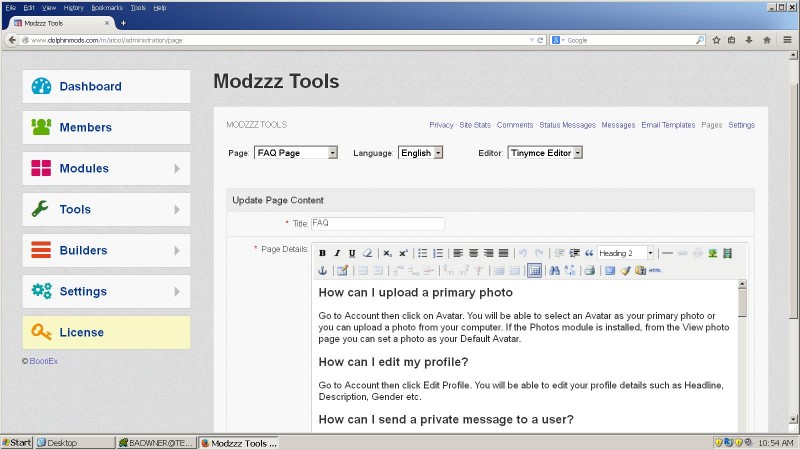Click the insert image icon
This screenshot has width=800, height=450.
click(713, 253)
